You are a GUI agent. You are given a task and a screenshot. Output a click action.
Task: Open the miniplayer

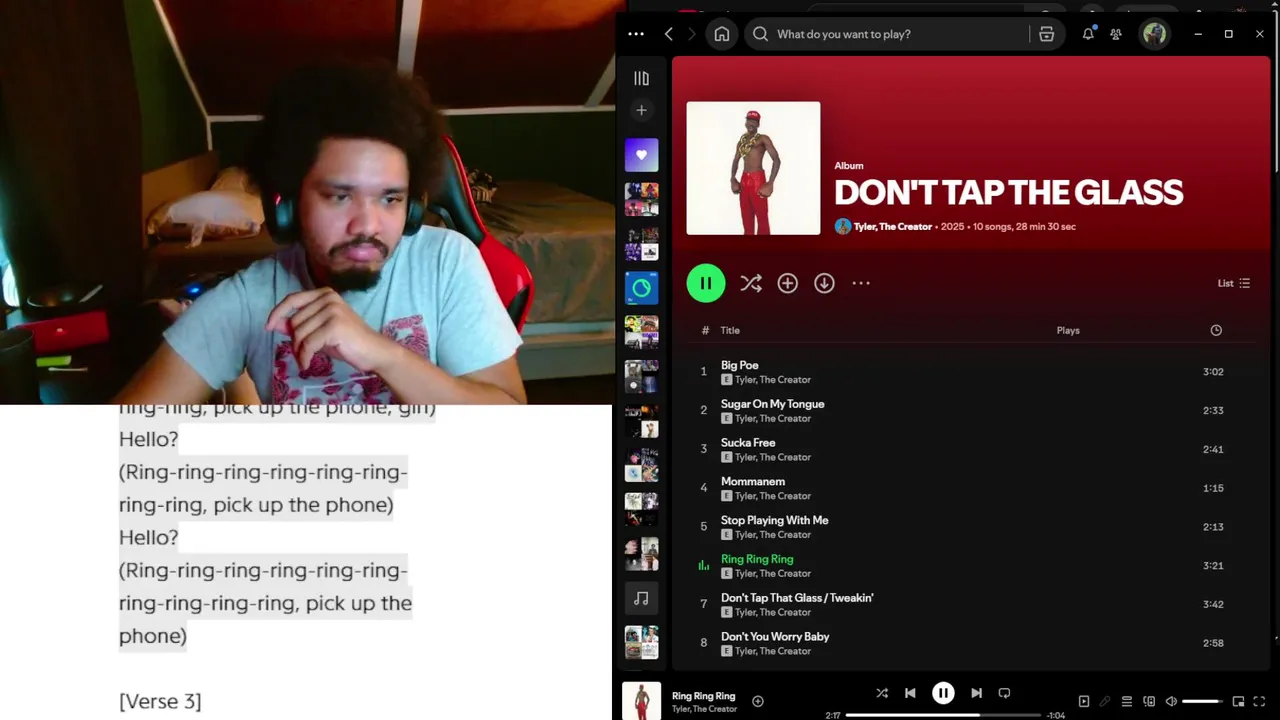click(1238, 702)
